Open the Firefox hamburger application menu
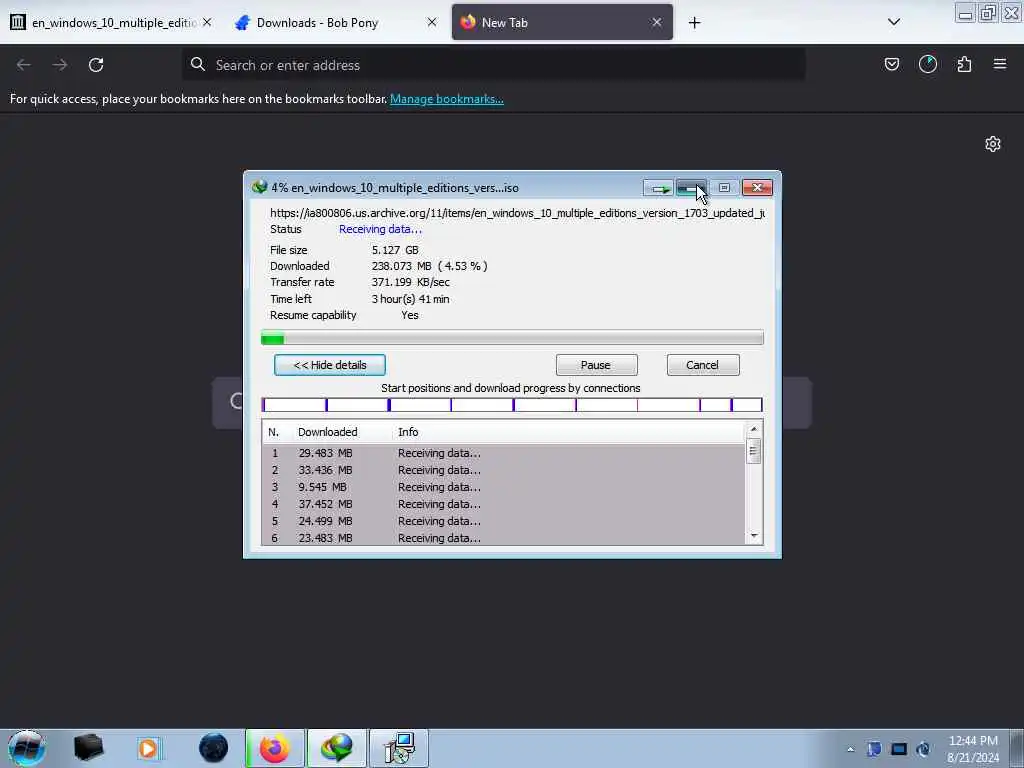 [x=1000, y=64]
